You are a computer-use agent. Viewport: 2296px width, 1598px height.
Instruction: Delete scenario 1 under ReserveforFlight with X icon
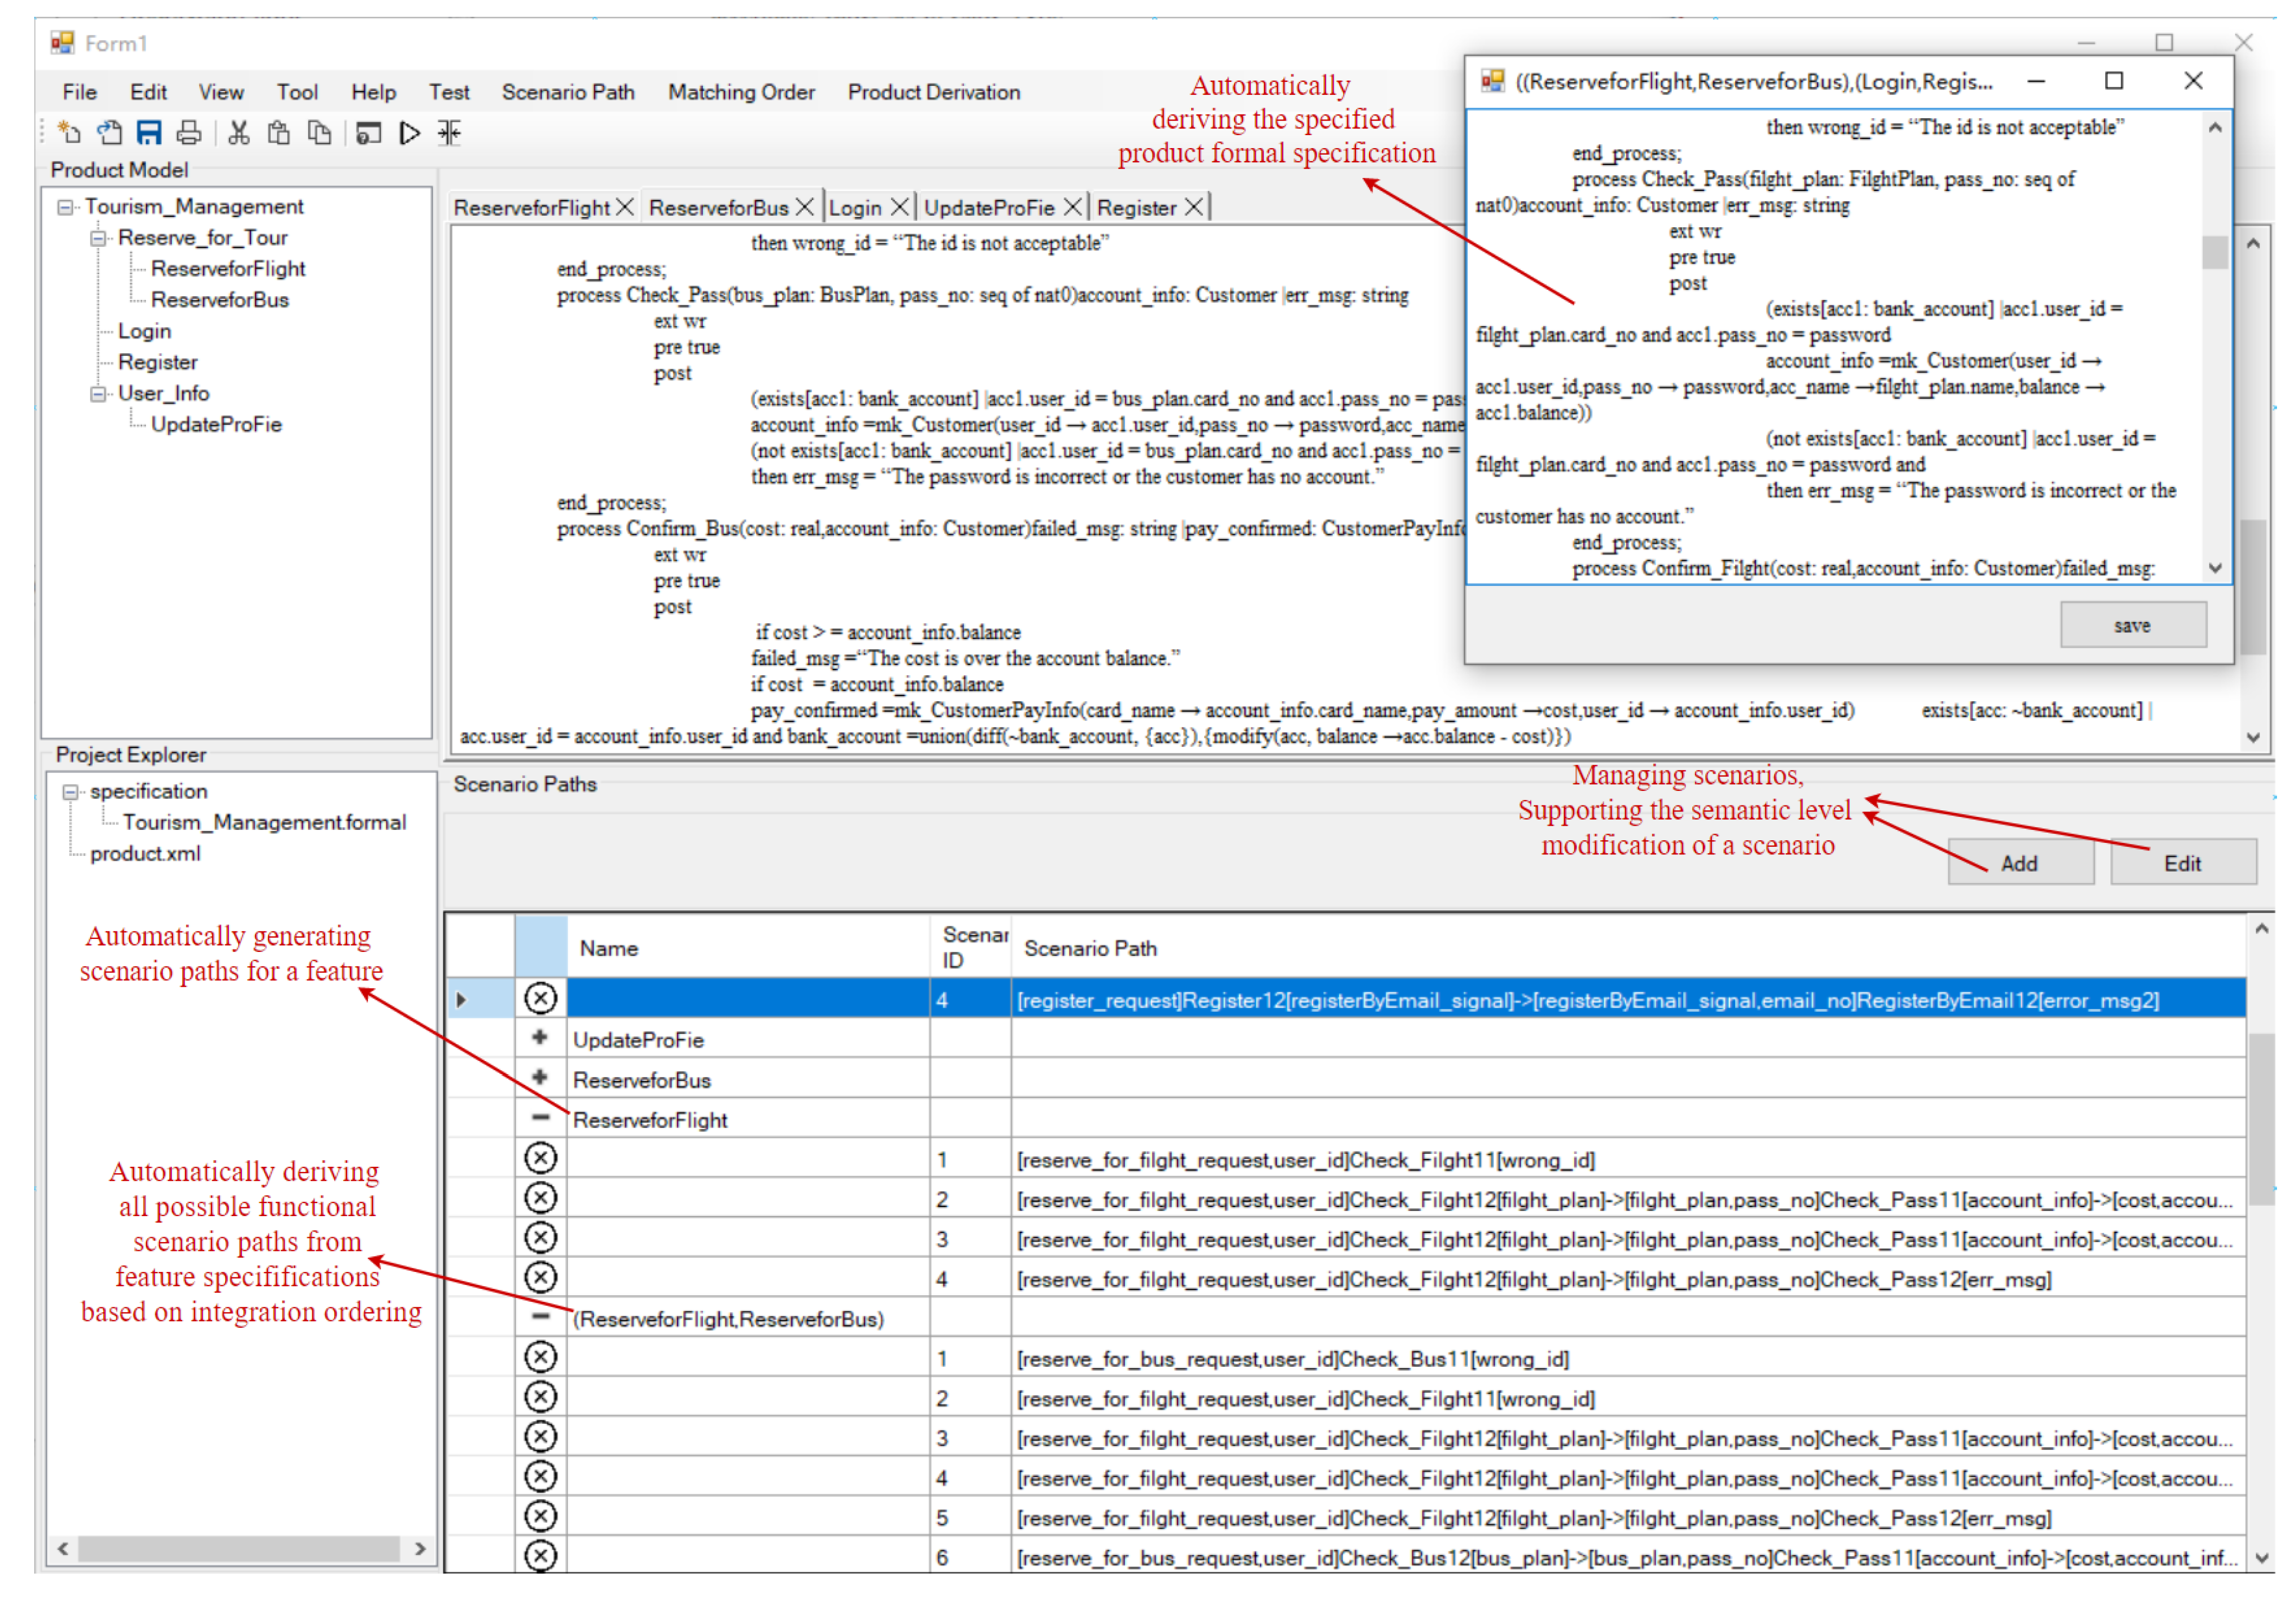point(540,1159)
